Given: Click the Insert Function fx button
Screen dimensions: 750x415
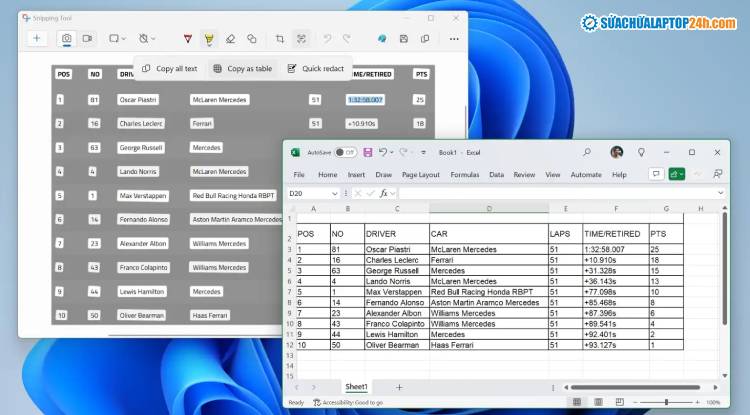Looking at the screenshot, I should click(x=383, y=194).
